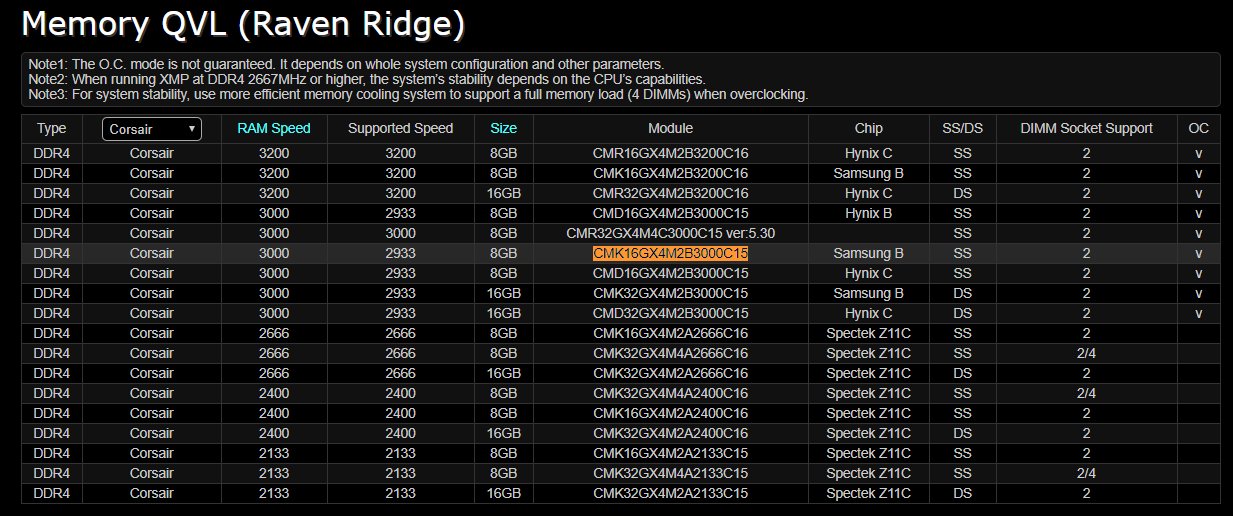
Task: Click Samsung B chip for CMK32GX4M2B3000C15
Action: (868, 294)
